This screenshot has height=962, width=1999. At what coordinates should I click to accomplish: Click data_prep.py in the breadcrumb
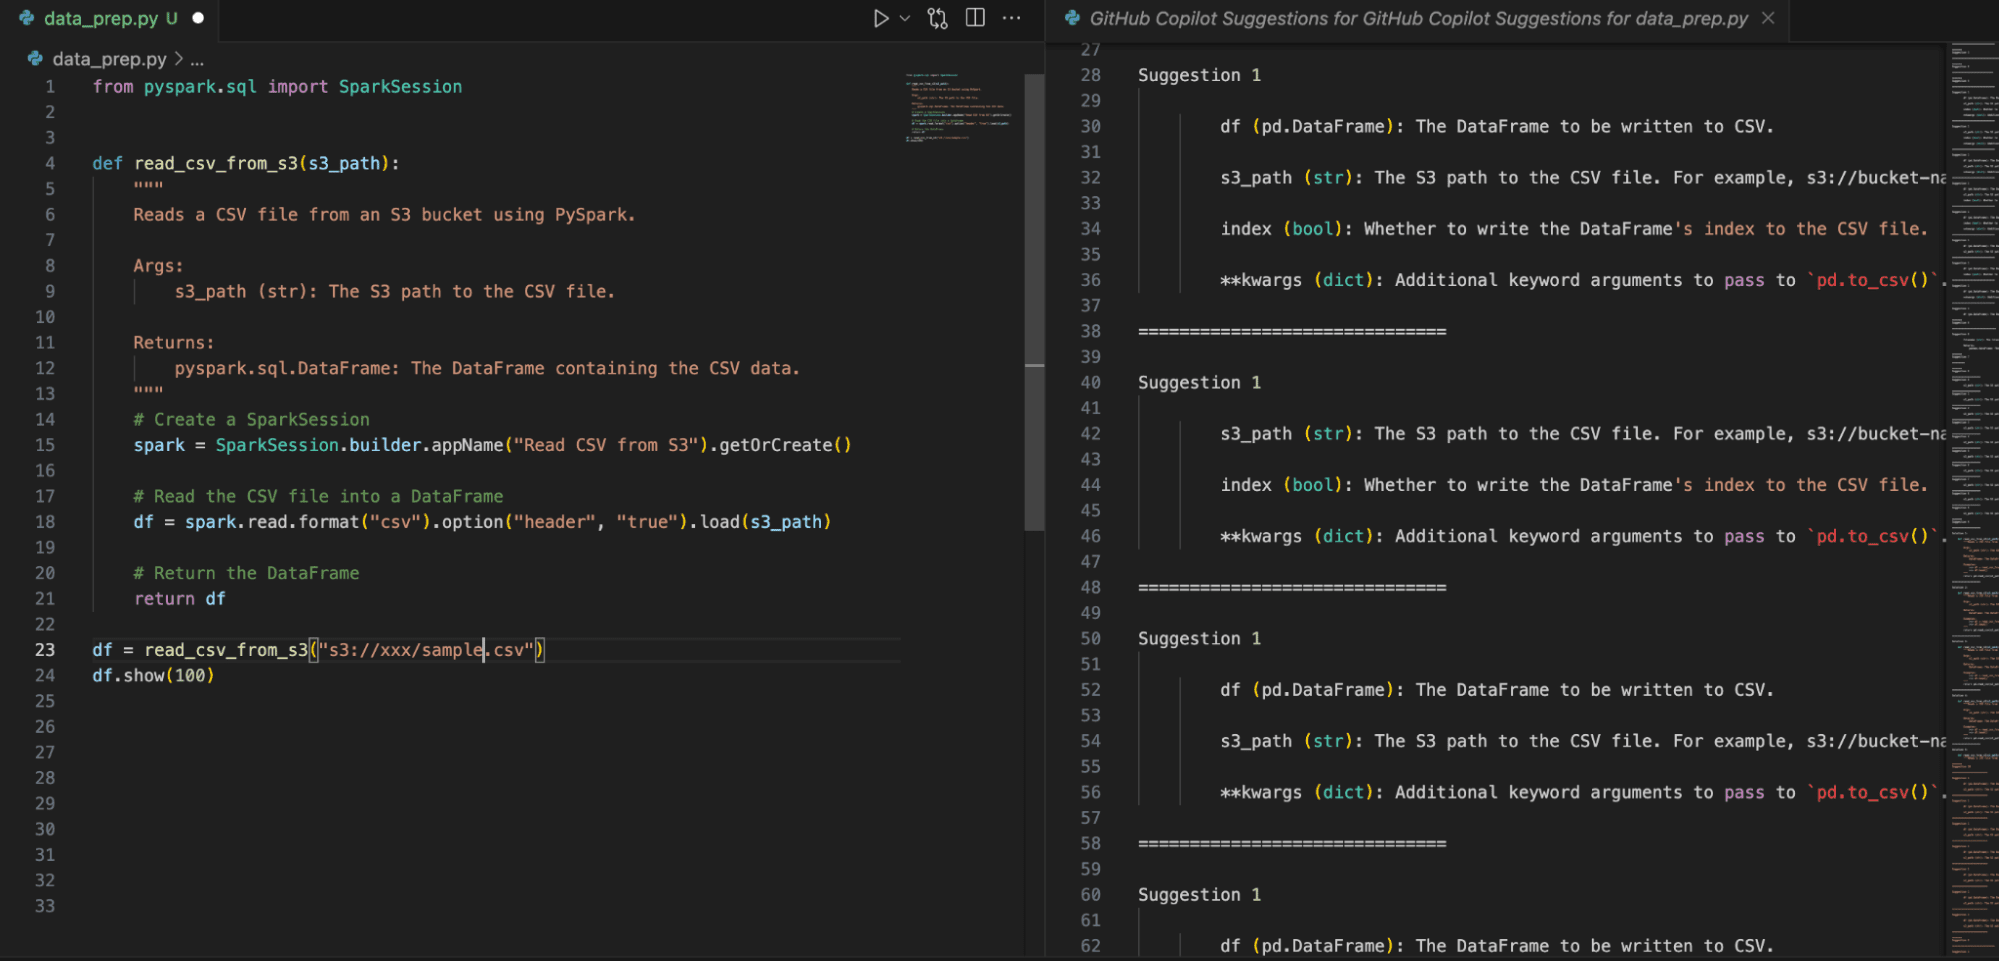pyautogui.click(x=109, y=59)
